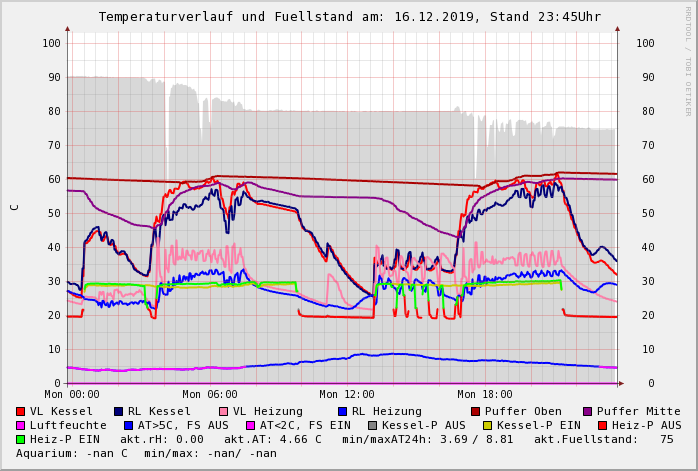Click the green Heiz-P EIN swatch
This screenshot has width=698, height=471.
21,439
